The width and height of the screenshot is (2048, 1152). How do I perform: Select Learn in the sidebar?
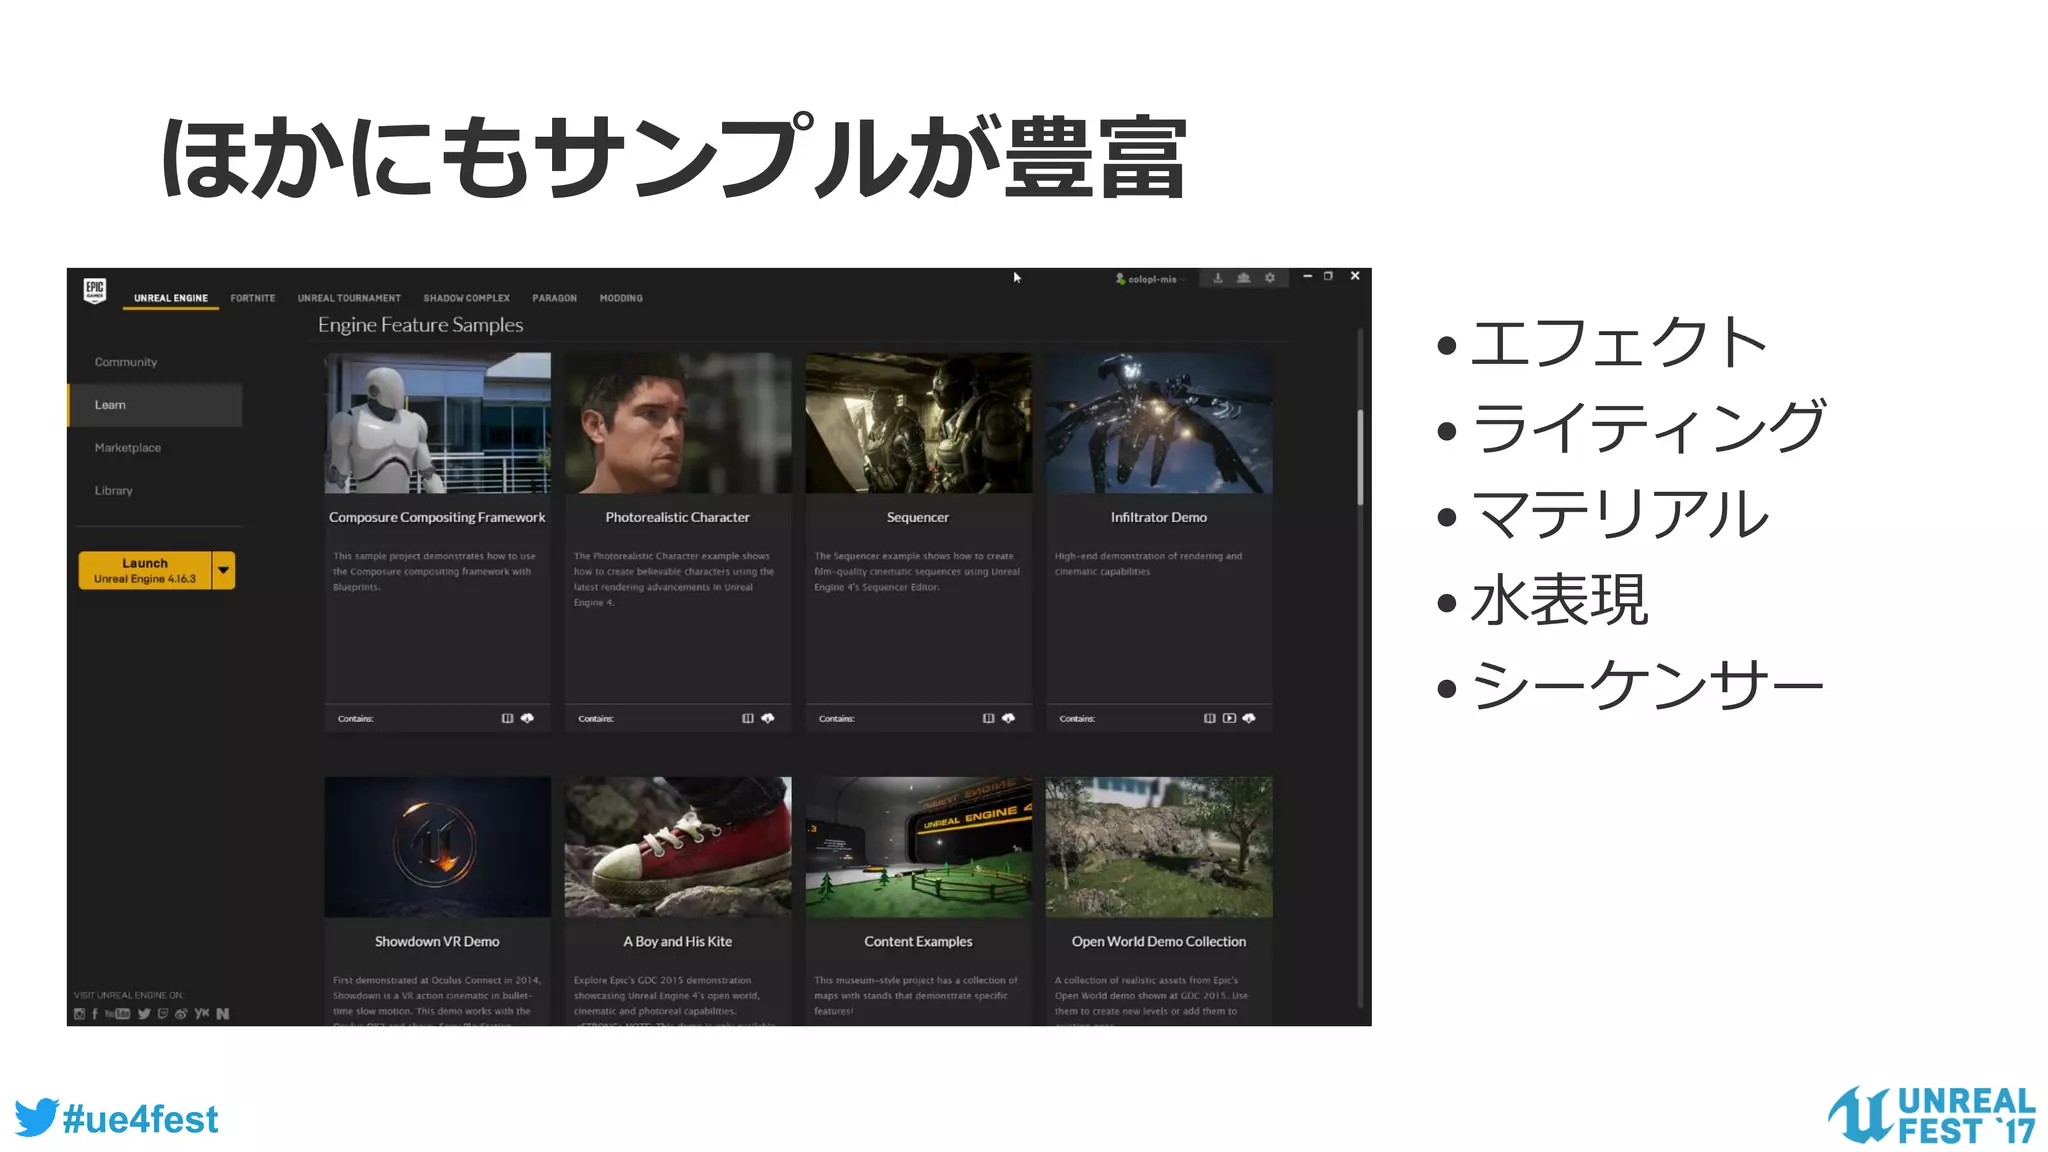pyautogui.click(x=155, y=405)
